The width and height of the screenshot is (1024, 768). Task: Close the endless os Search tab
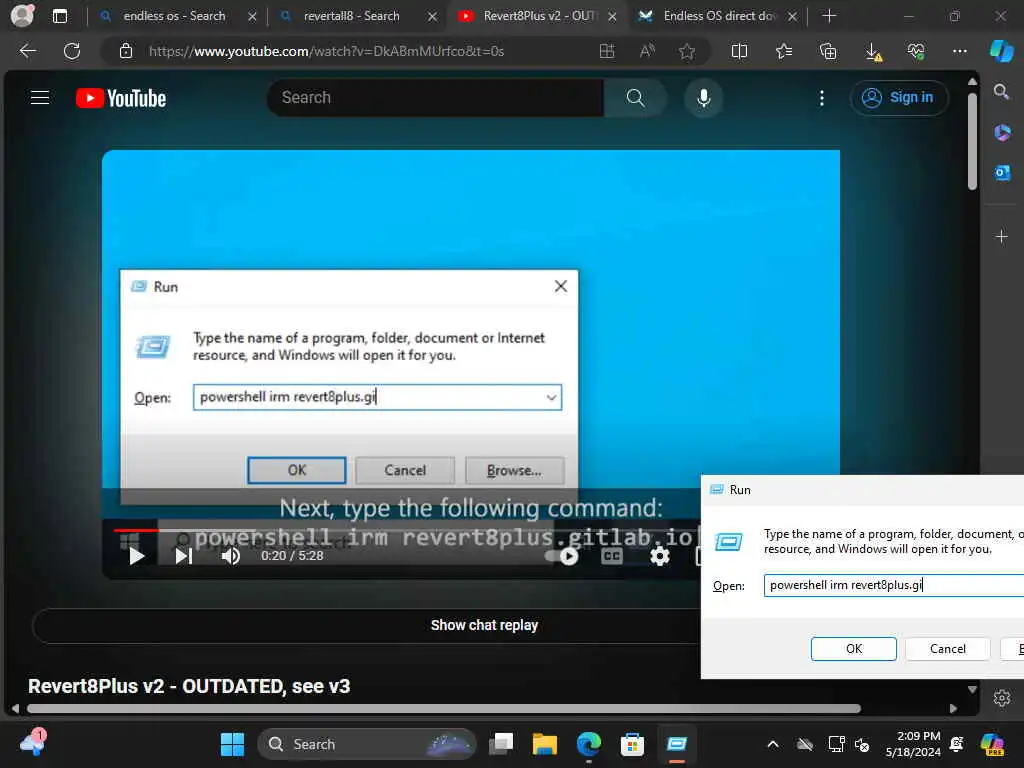252,16
